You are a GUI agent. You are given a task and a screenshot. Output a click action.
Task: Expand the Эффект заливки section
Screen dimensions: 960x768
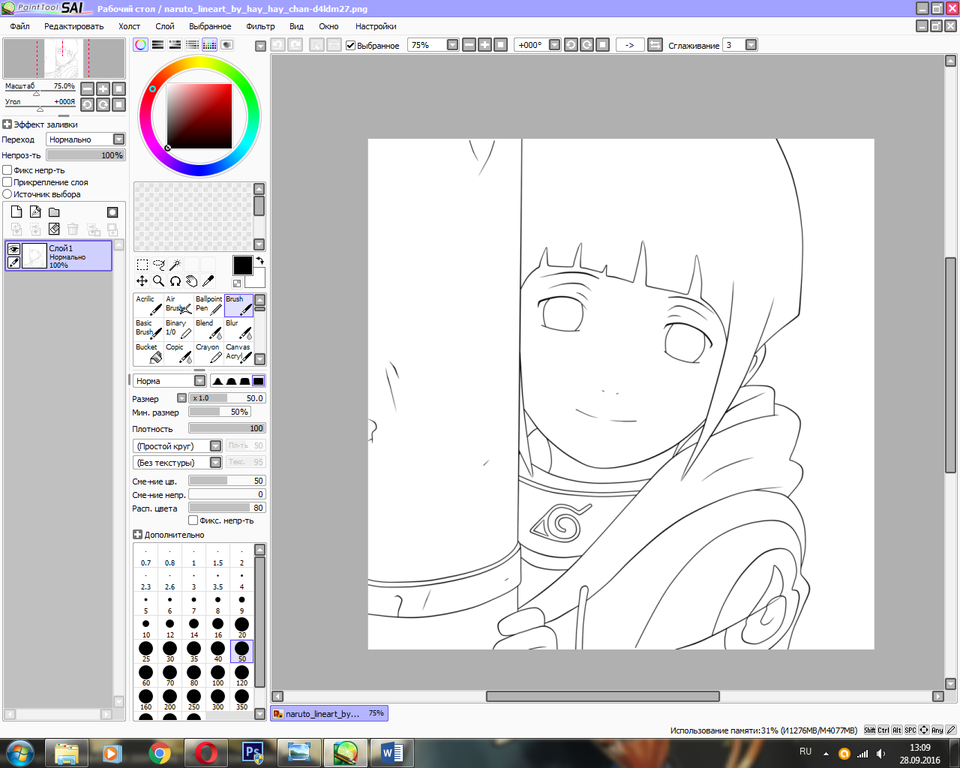click(7, 124)
